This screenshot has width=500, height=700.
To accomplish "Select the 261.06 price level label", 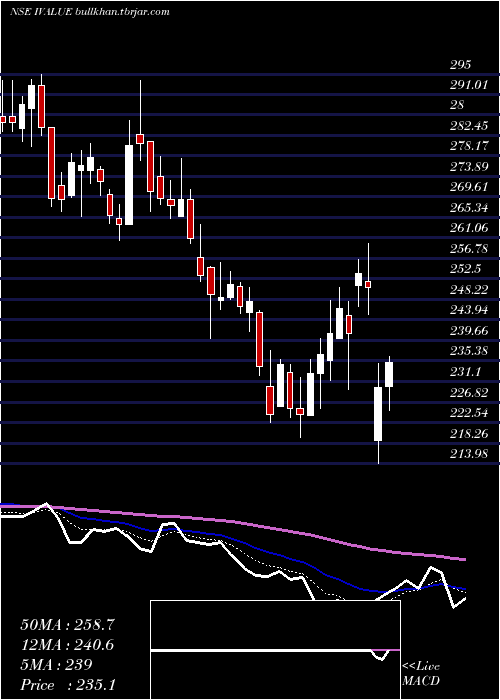I will [x=469, y=228].
